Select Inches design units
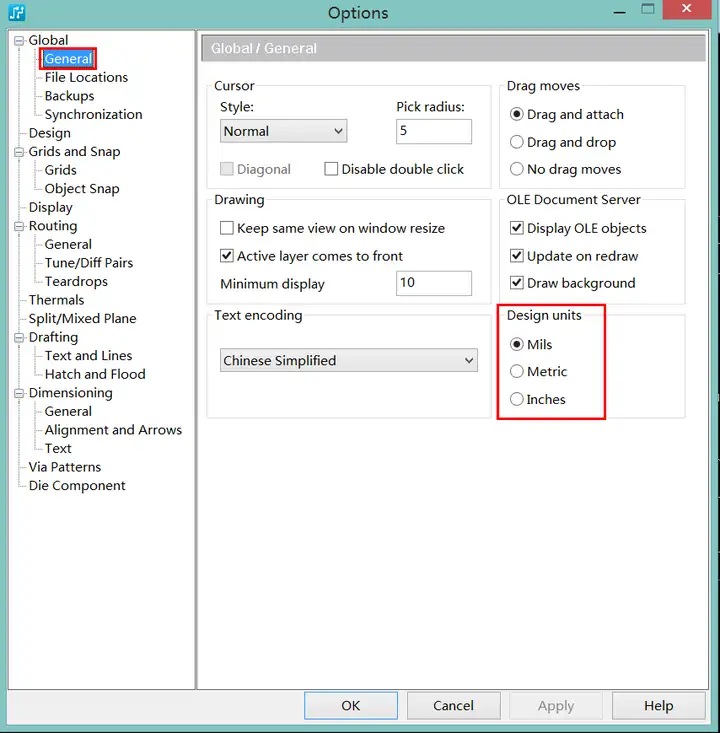The width and height of the screenshot is (720, 733). point(517,399)
